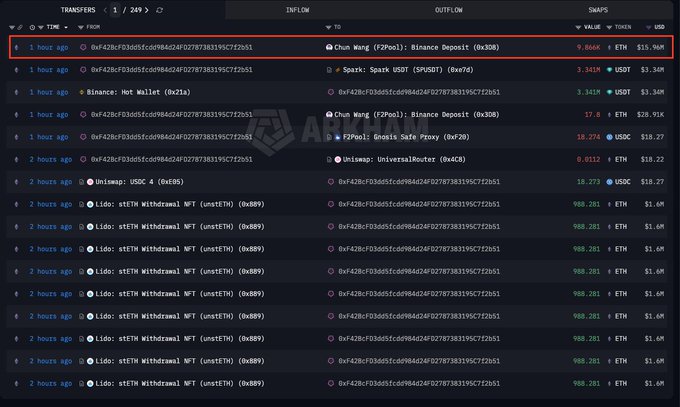Click the address circle icon in the 9.866K row's FROM cell

(x=83, y=47)
